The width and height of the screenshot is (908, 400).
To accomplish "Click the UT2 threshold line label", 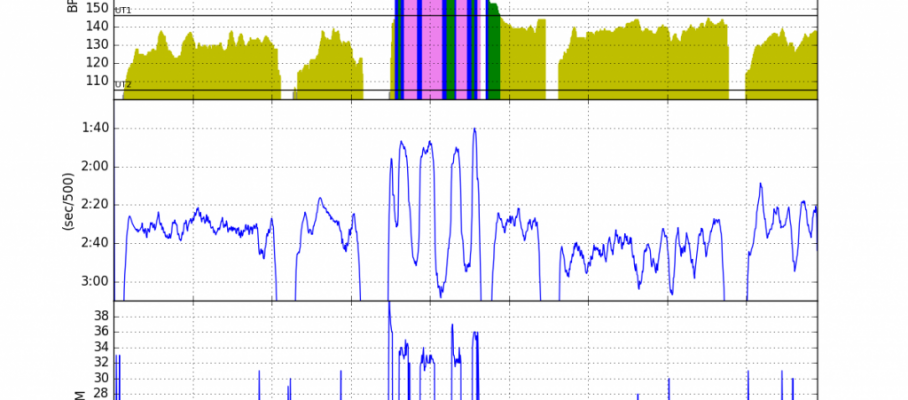I will click(123, 85).
